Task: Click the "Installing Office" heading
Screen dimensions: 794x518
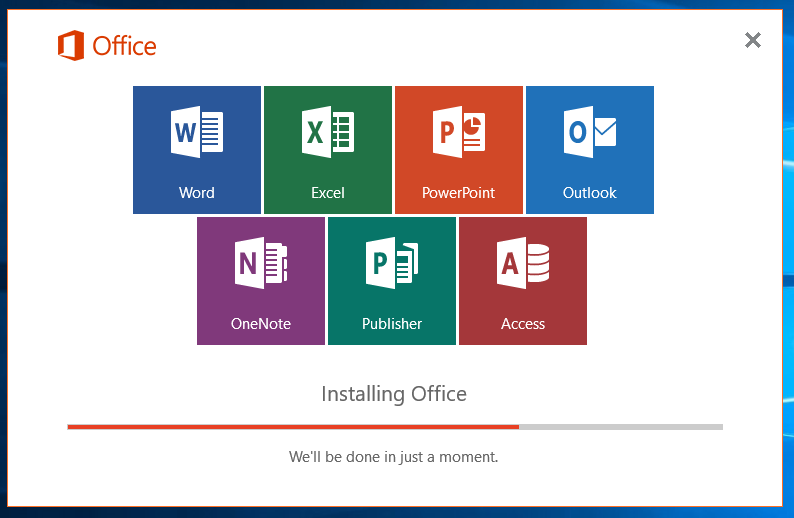Action: pos(394,394)
